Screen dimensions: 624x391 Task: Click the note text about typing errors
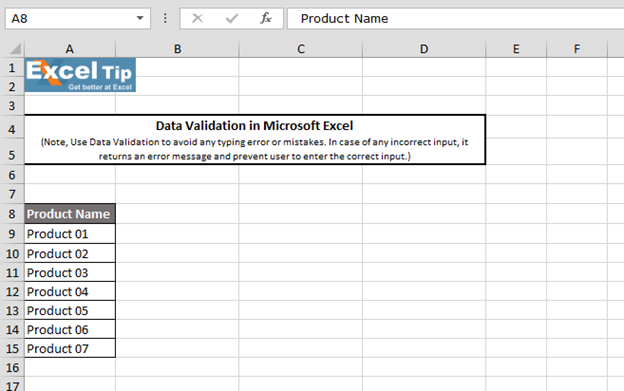(x=255, y=149)
